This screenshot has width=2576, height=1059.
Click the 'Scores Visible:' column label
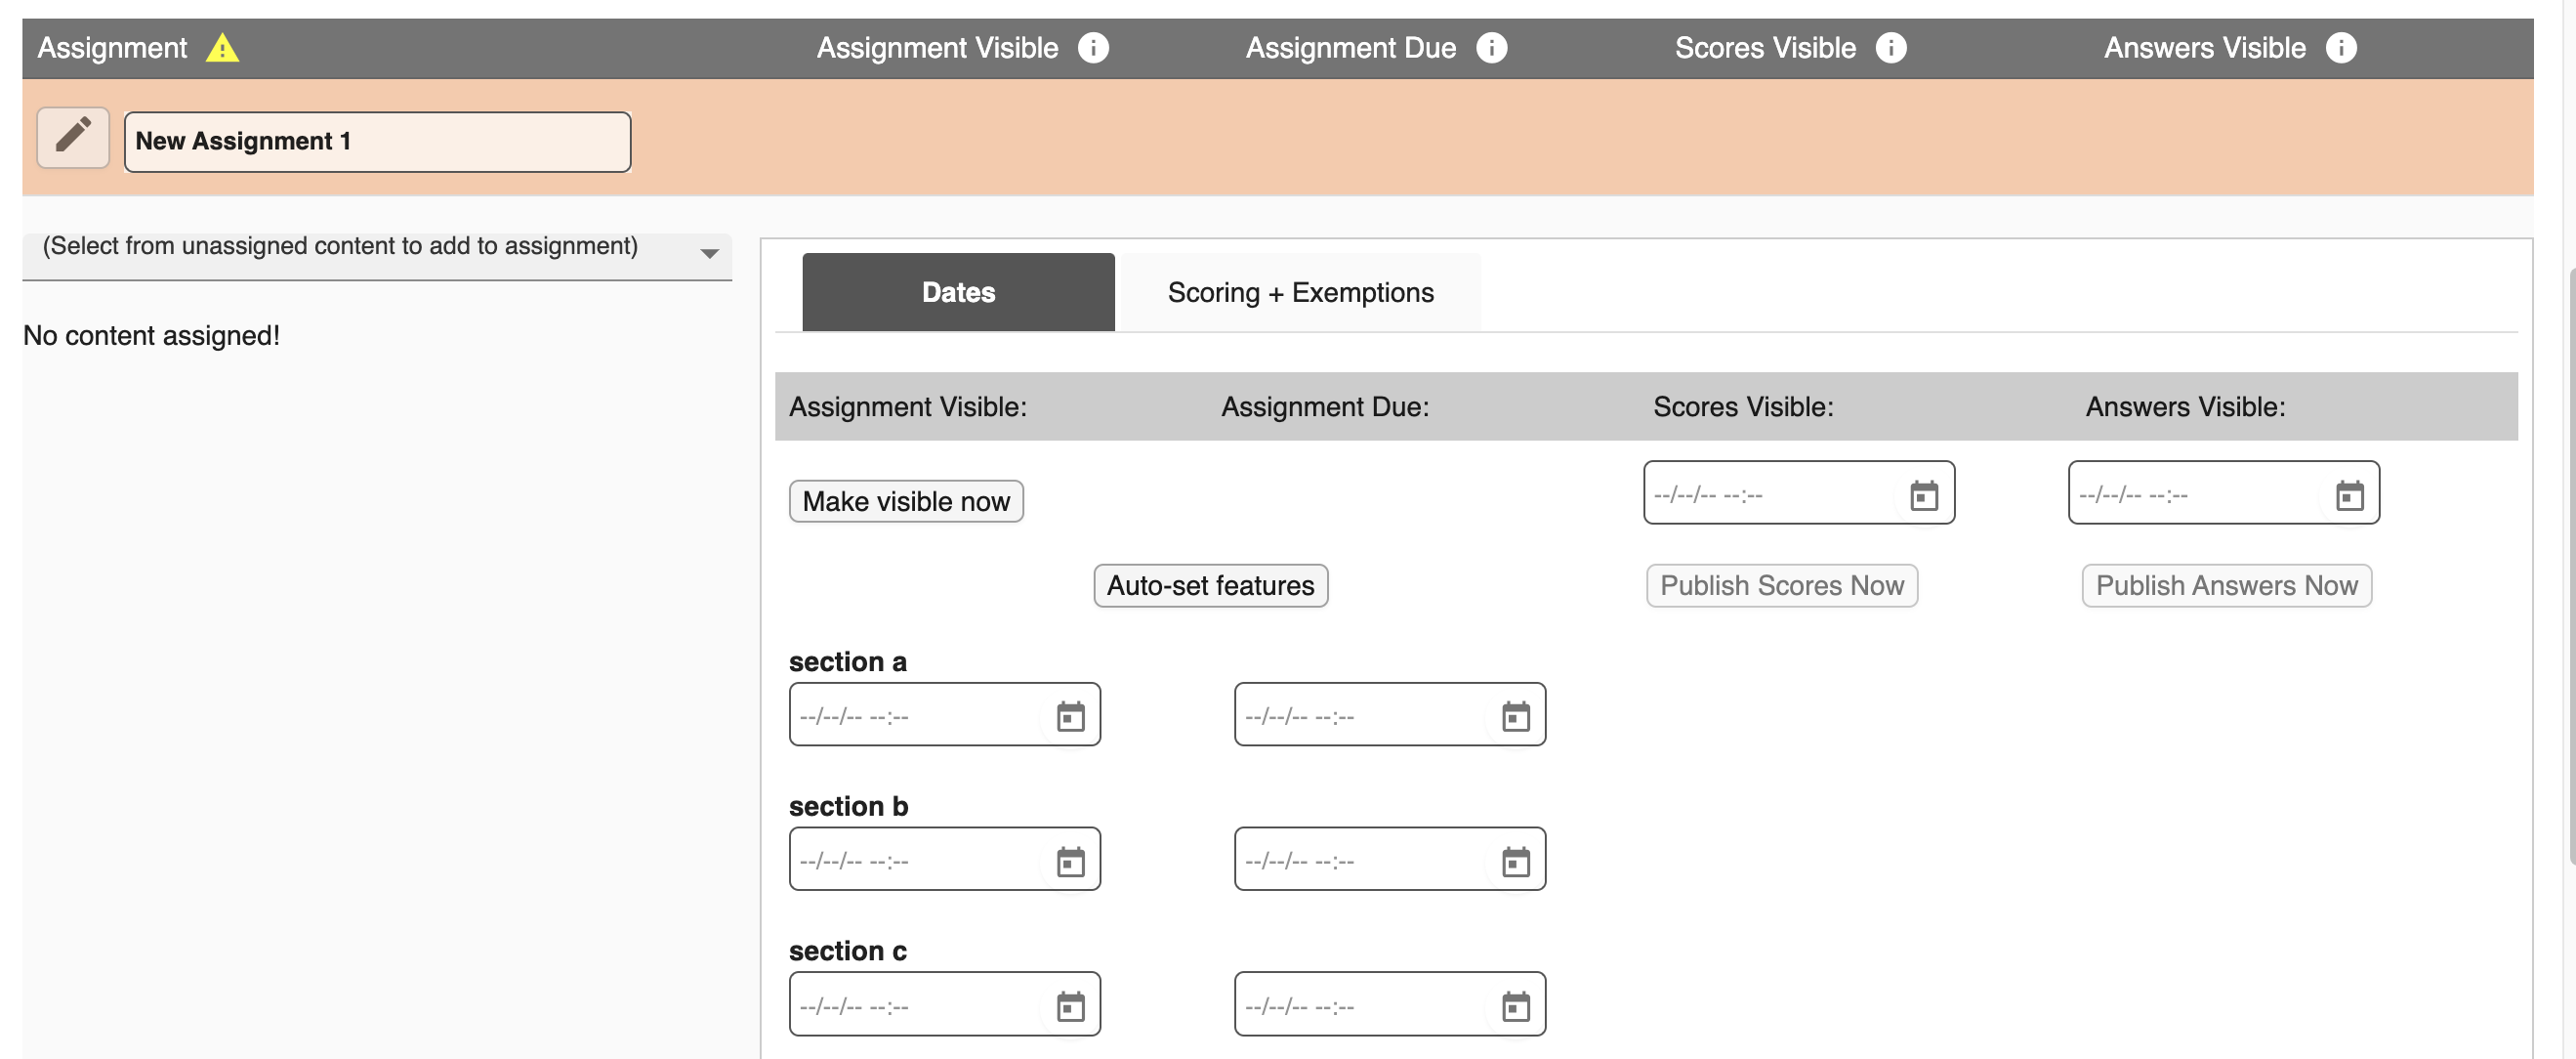1742,407
